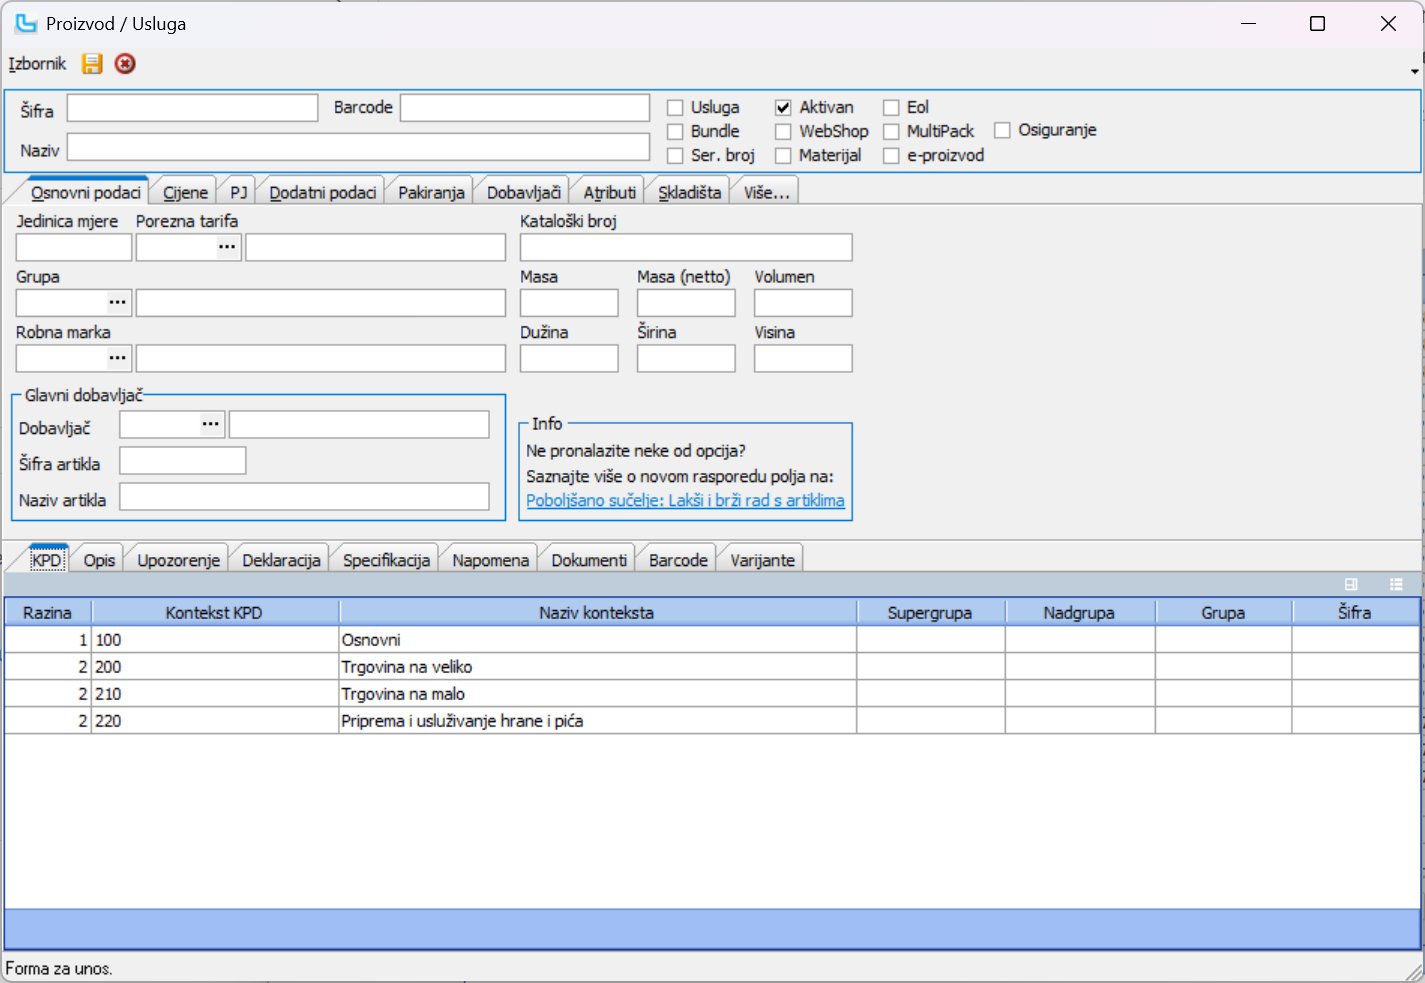Tick the WebShop checkbox
Image resolution: width=1425 pixels, height=983 pixels.
(x=783, y=132)
